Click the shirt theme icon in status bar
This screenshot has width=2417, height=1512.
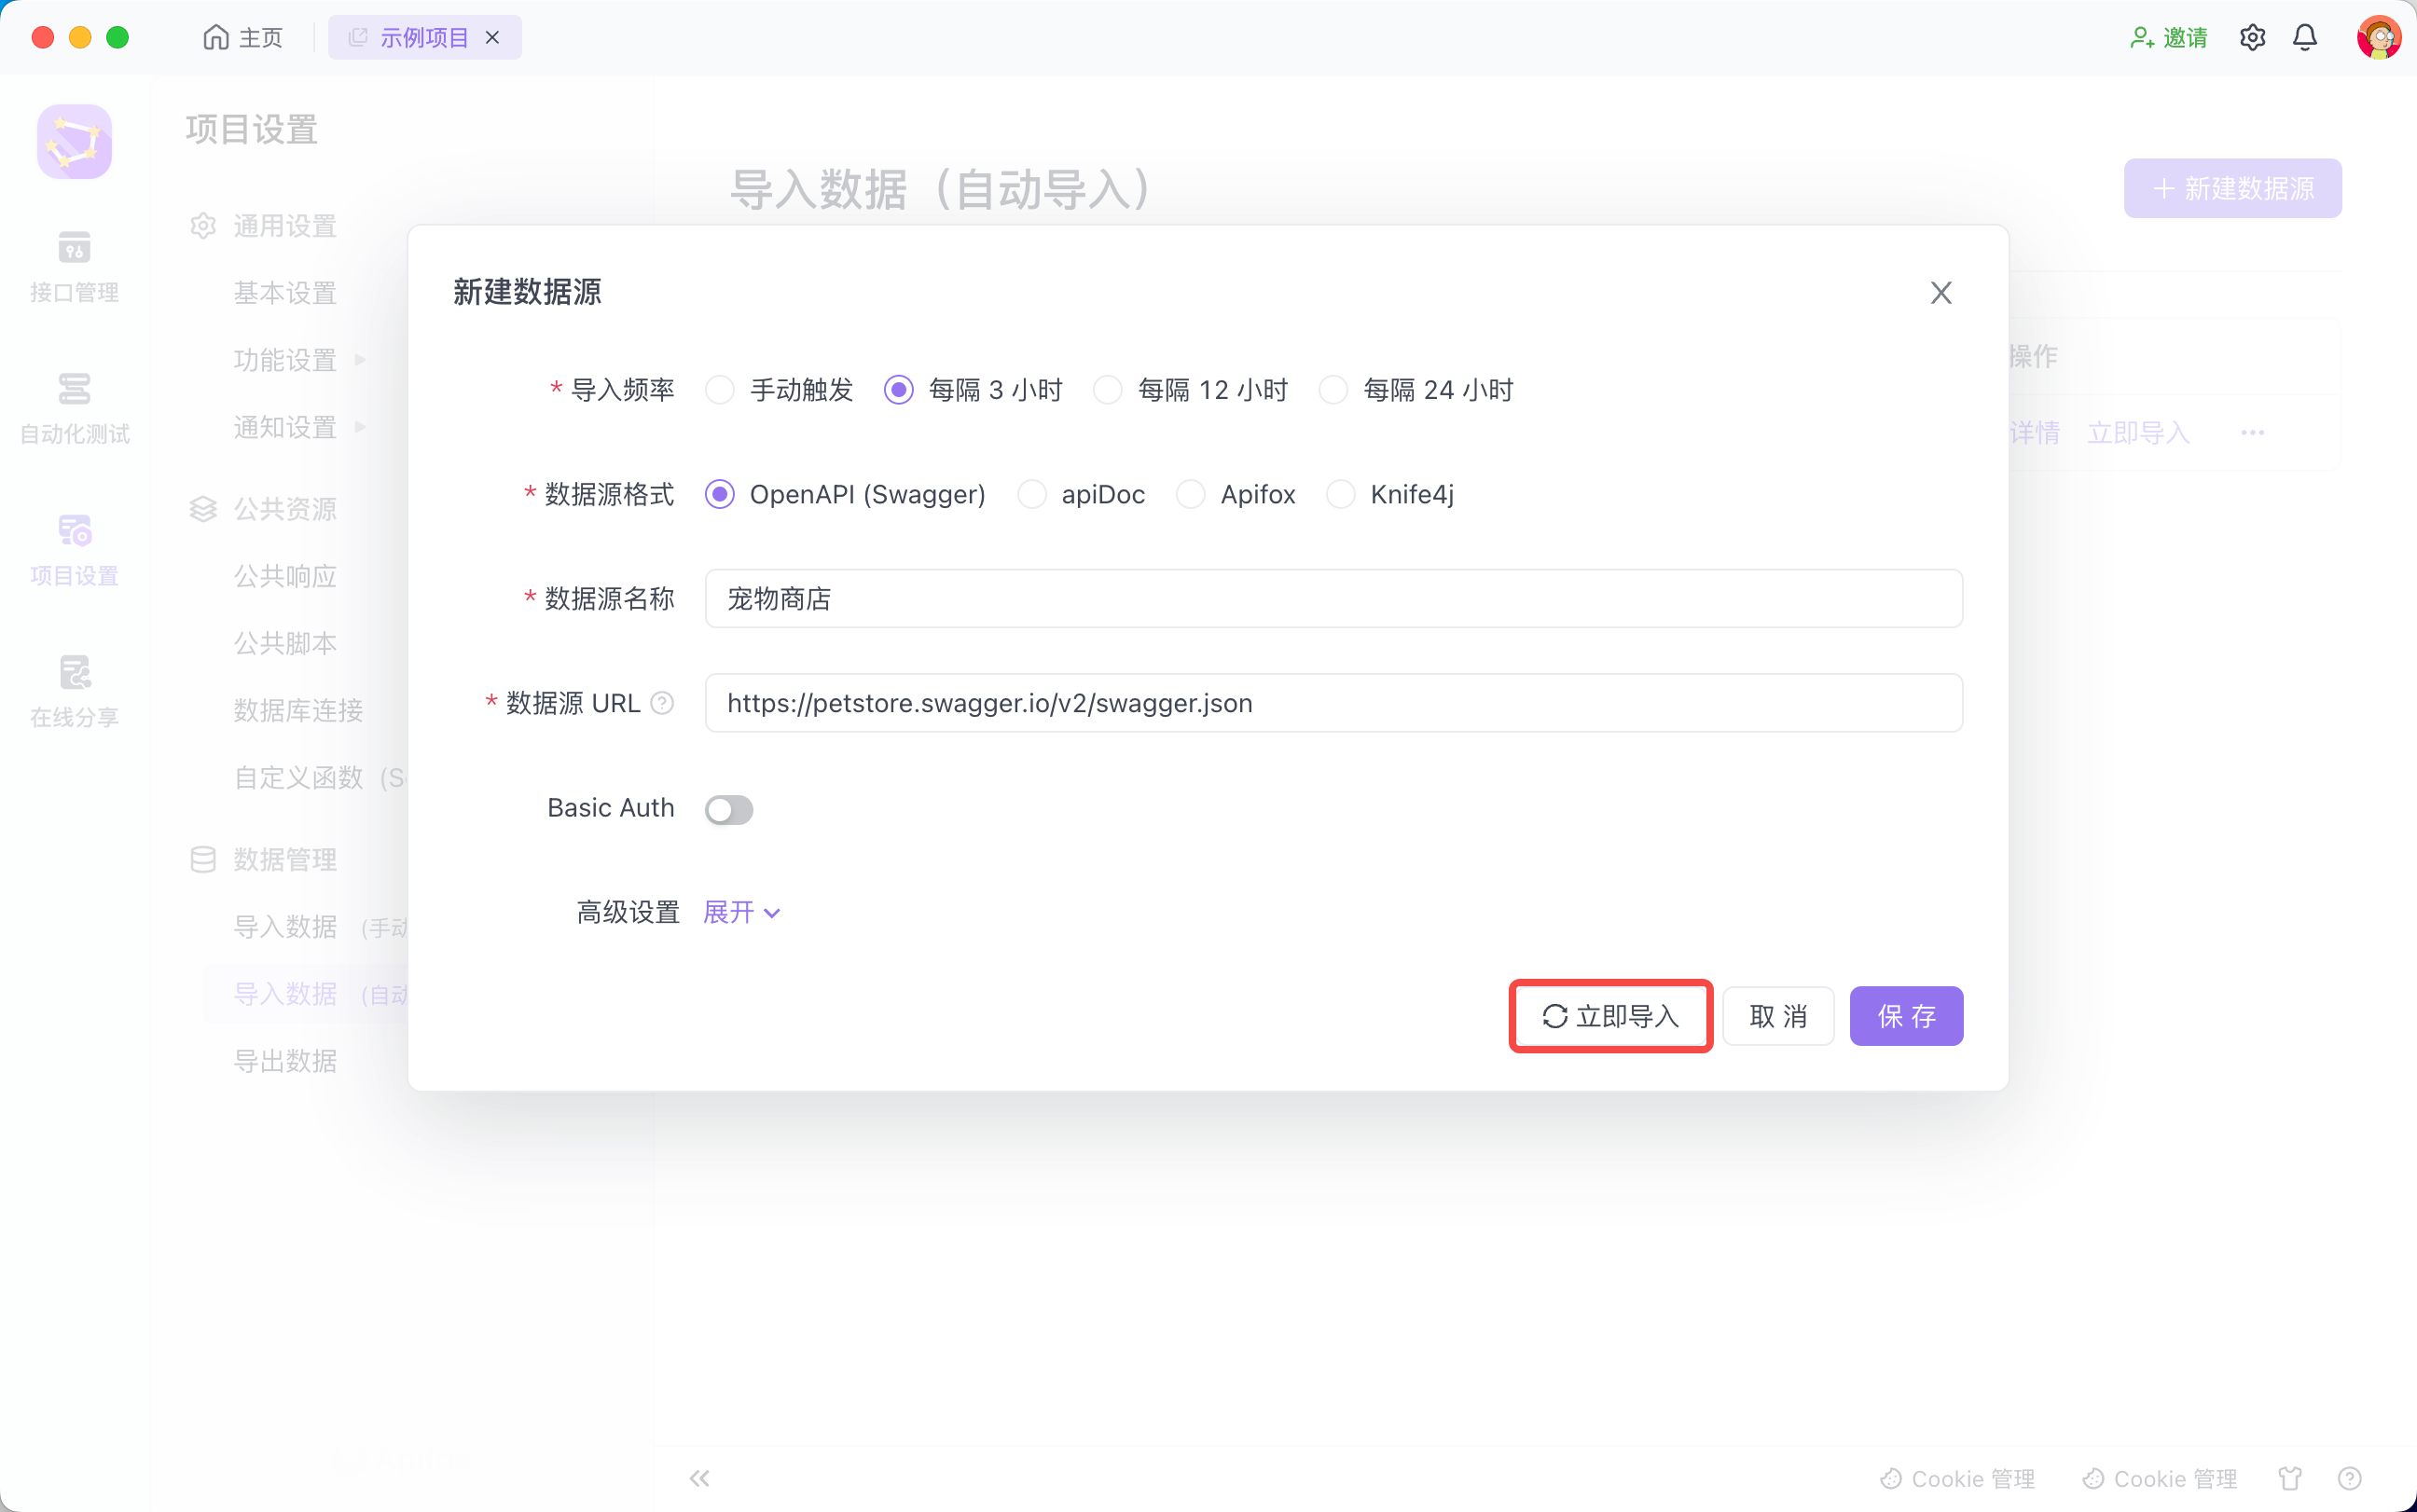2290,1478
